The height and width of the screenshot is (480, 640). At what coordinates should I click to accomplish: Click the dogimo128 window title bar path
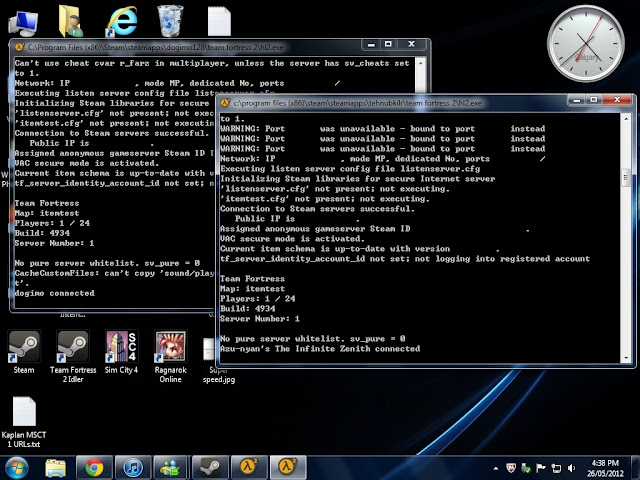[x=156, y=47]
